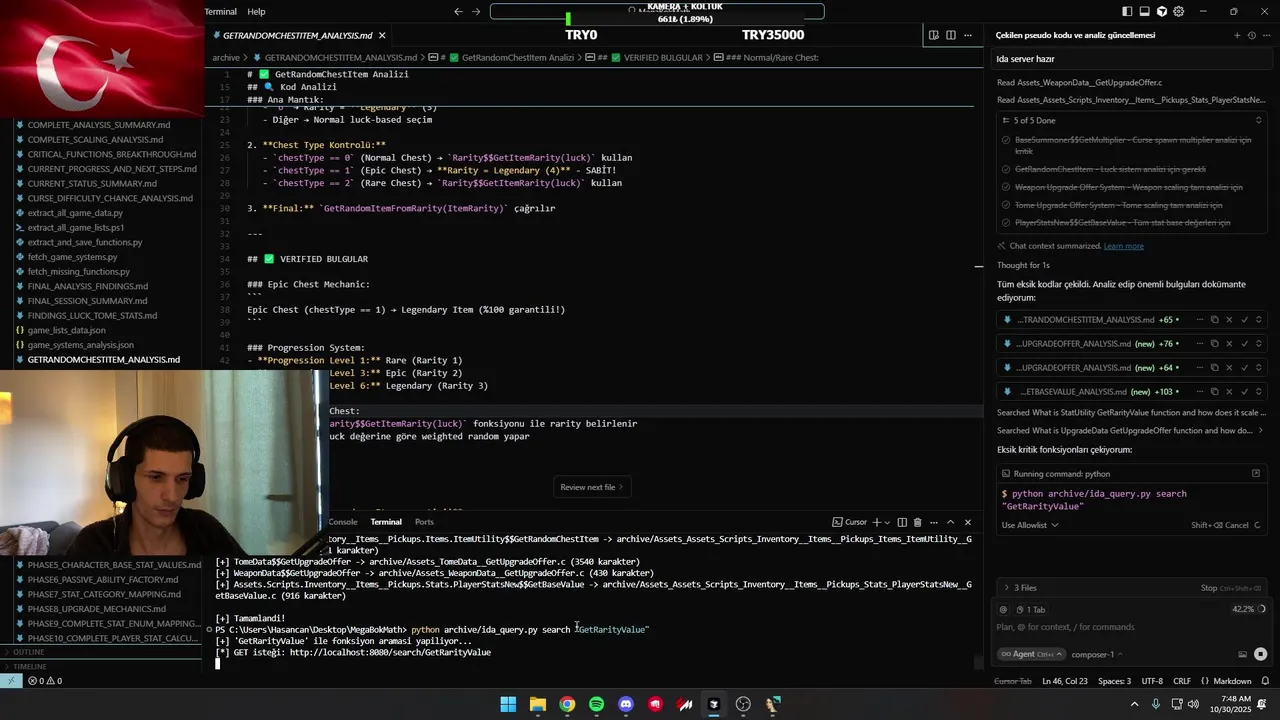Accept changes for TRANDOMCHESTITEM_ANALYSIS.md

point(1244,320)
